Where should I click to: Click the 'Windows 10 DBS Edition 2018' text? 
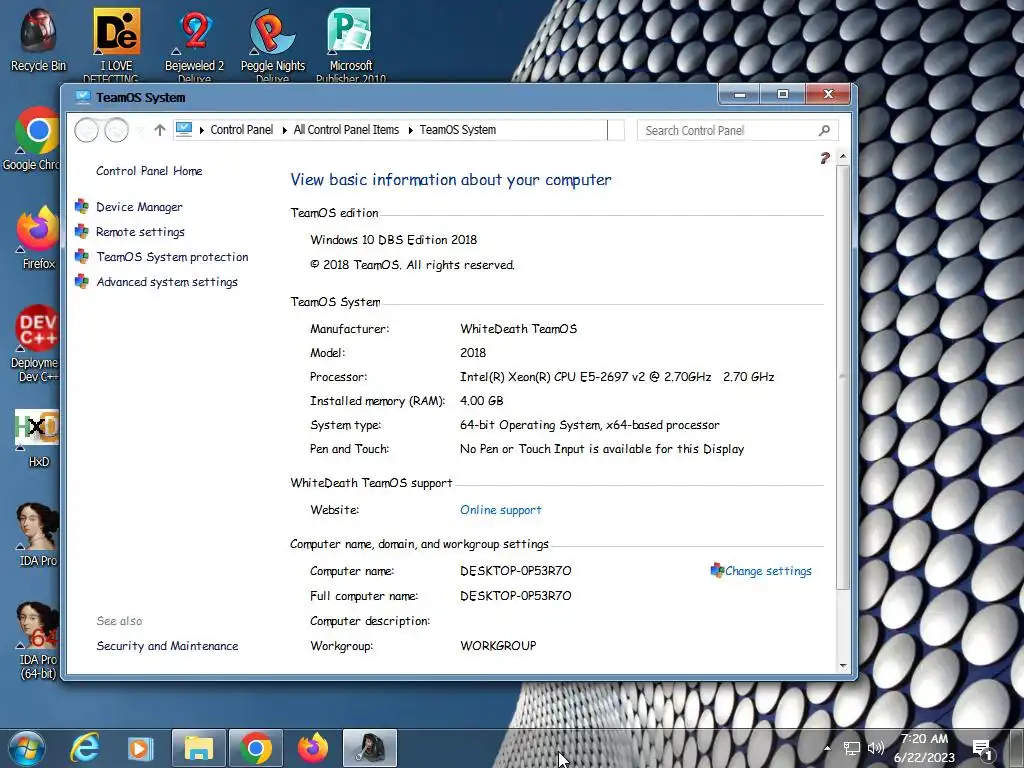(393, 240)
